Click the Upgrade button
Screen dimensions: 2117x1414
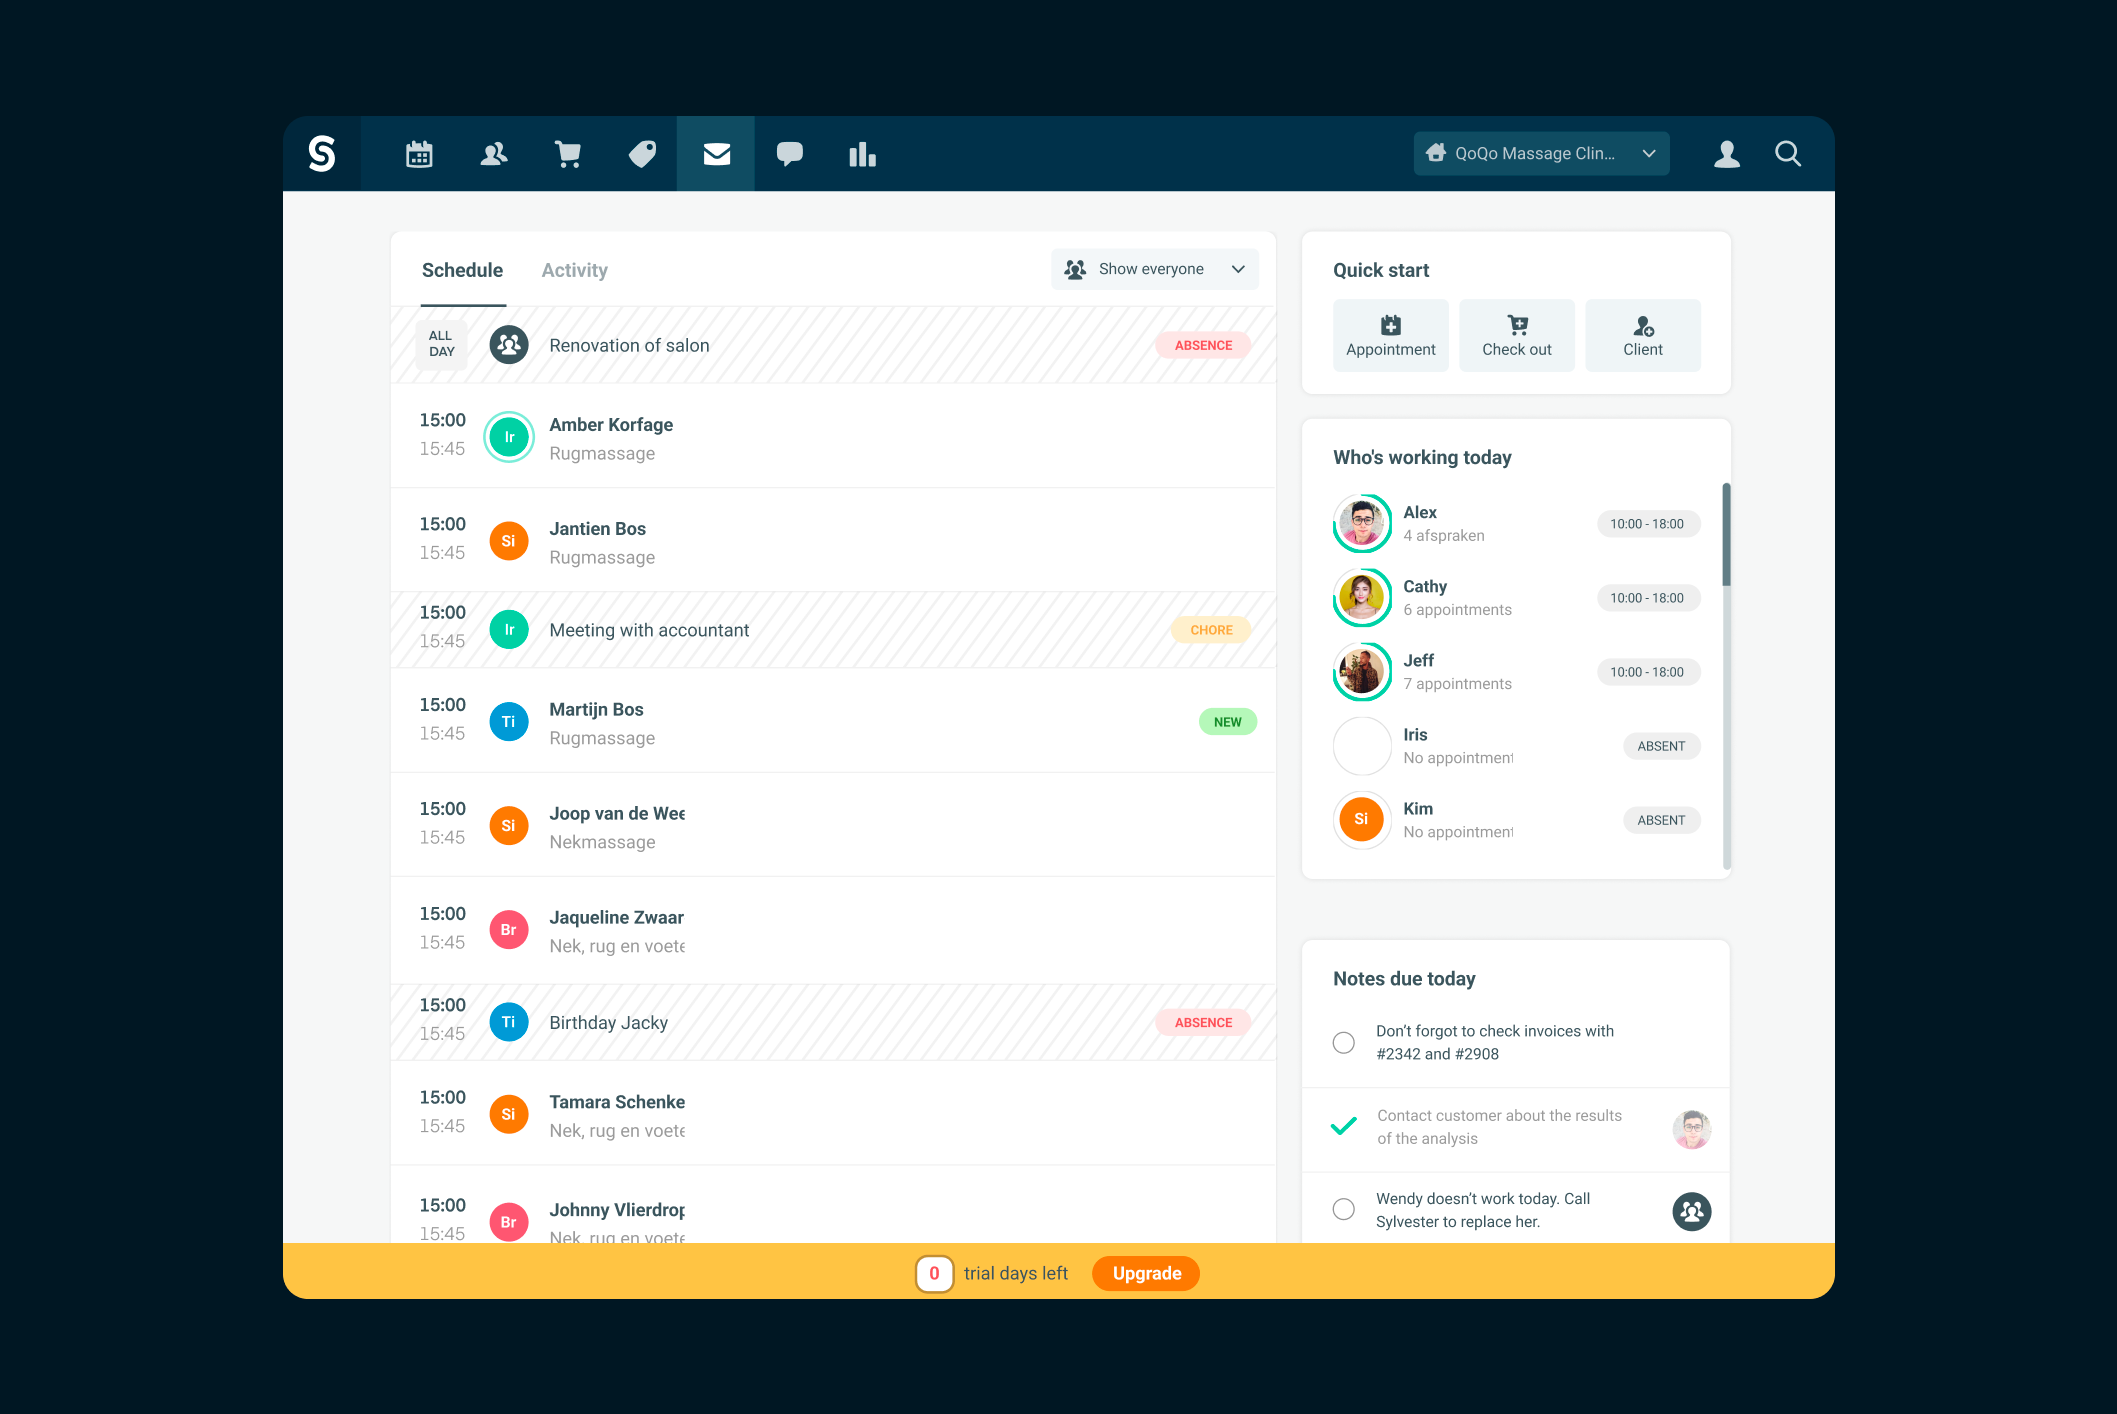tap(1146, 1273)
